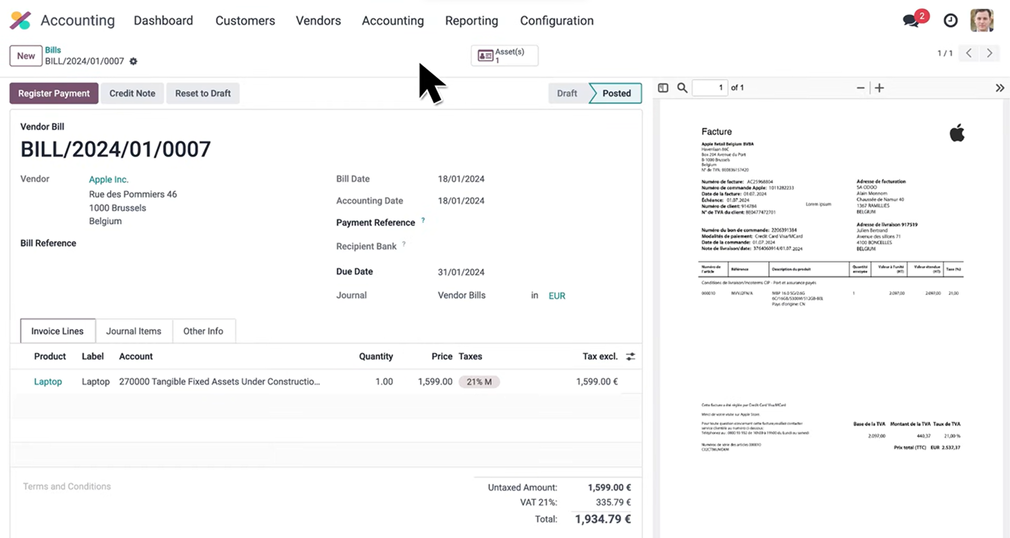Select the Draft status stage
The width and height of the screenshot is (1010, 538).
coord(567,93)
